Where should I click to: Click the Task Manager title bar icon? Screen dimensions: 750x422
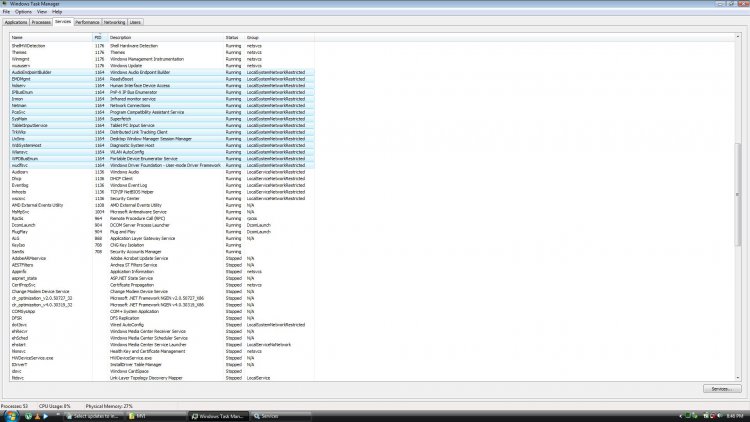pyautogui.click(x=4, y=3)
